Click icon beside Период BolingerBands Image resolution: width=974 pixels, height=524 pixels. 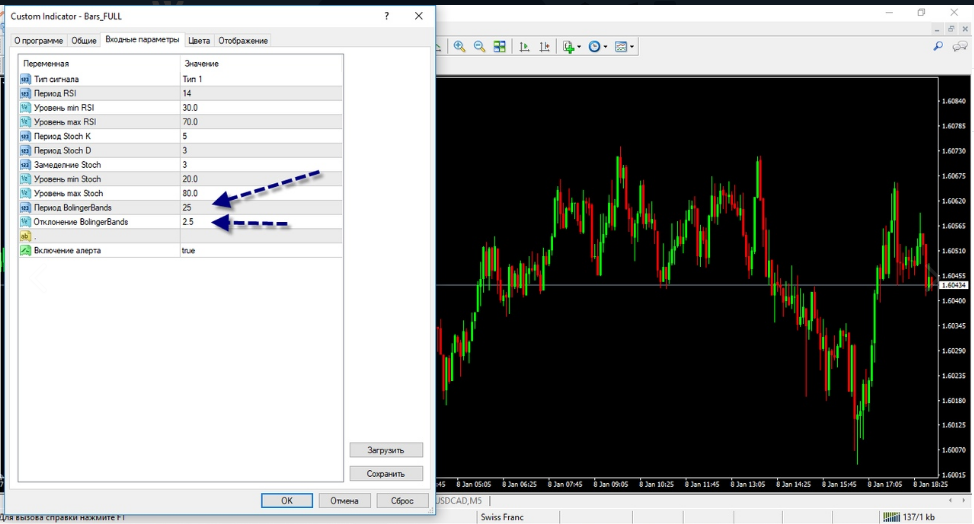25,207
